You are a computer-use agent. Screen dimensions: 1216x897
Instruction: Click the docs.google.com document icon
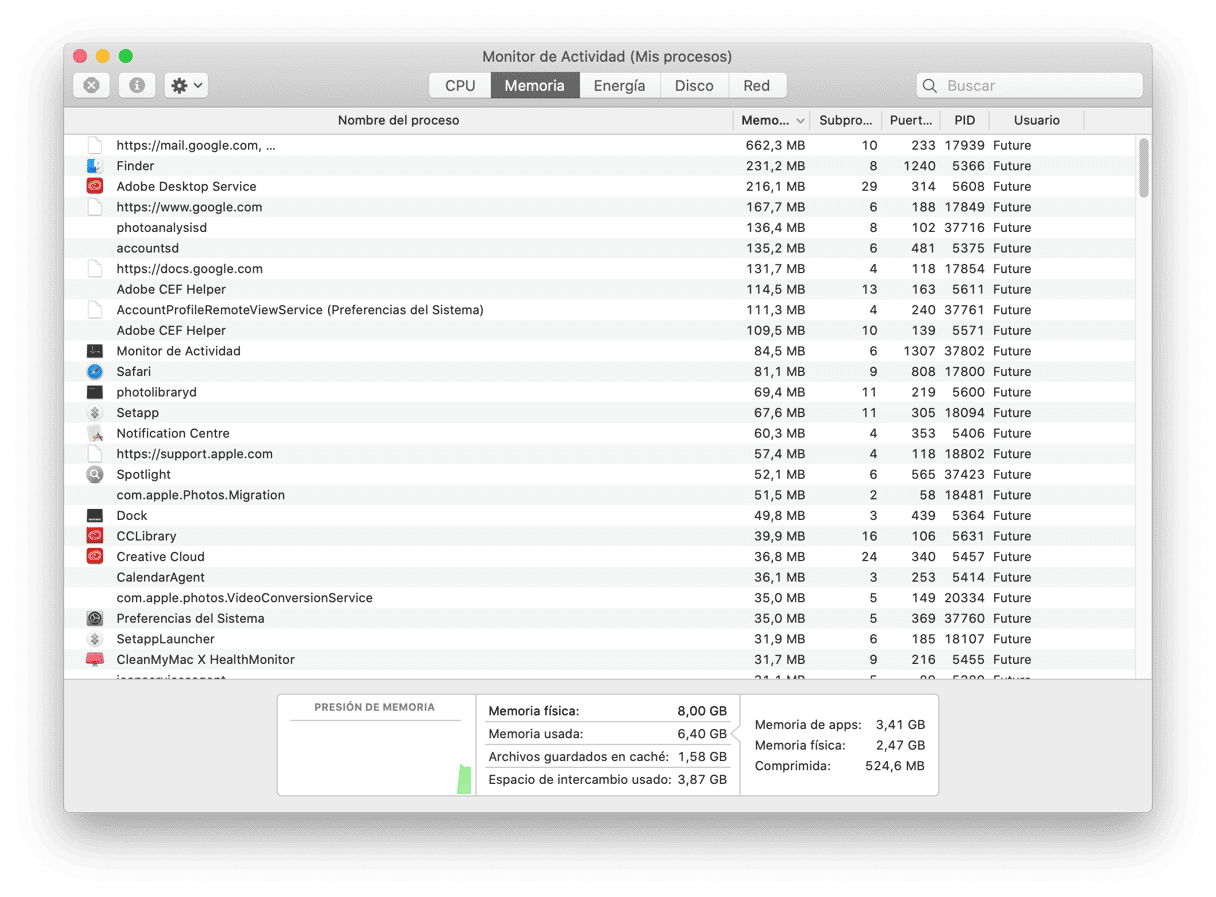(x=95, y=269)
